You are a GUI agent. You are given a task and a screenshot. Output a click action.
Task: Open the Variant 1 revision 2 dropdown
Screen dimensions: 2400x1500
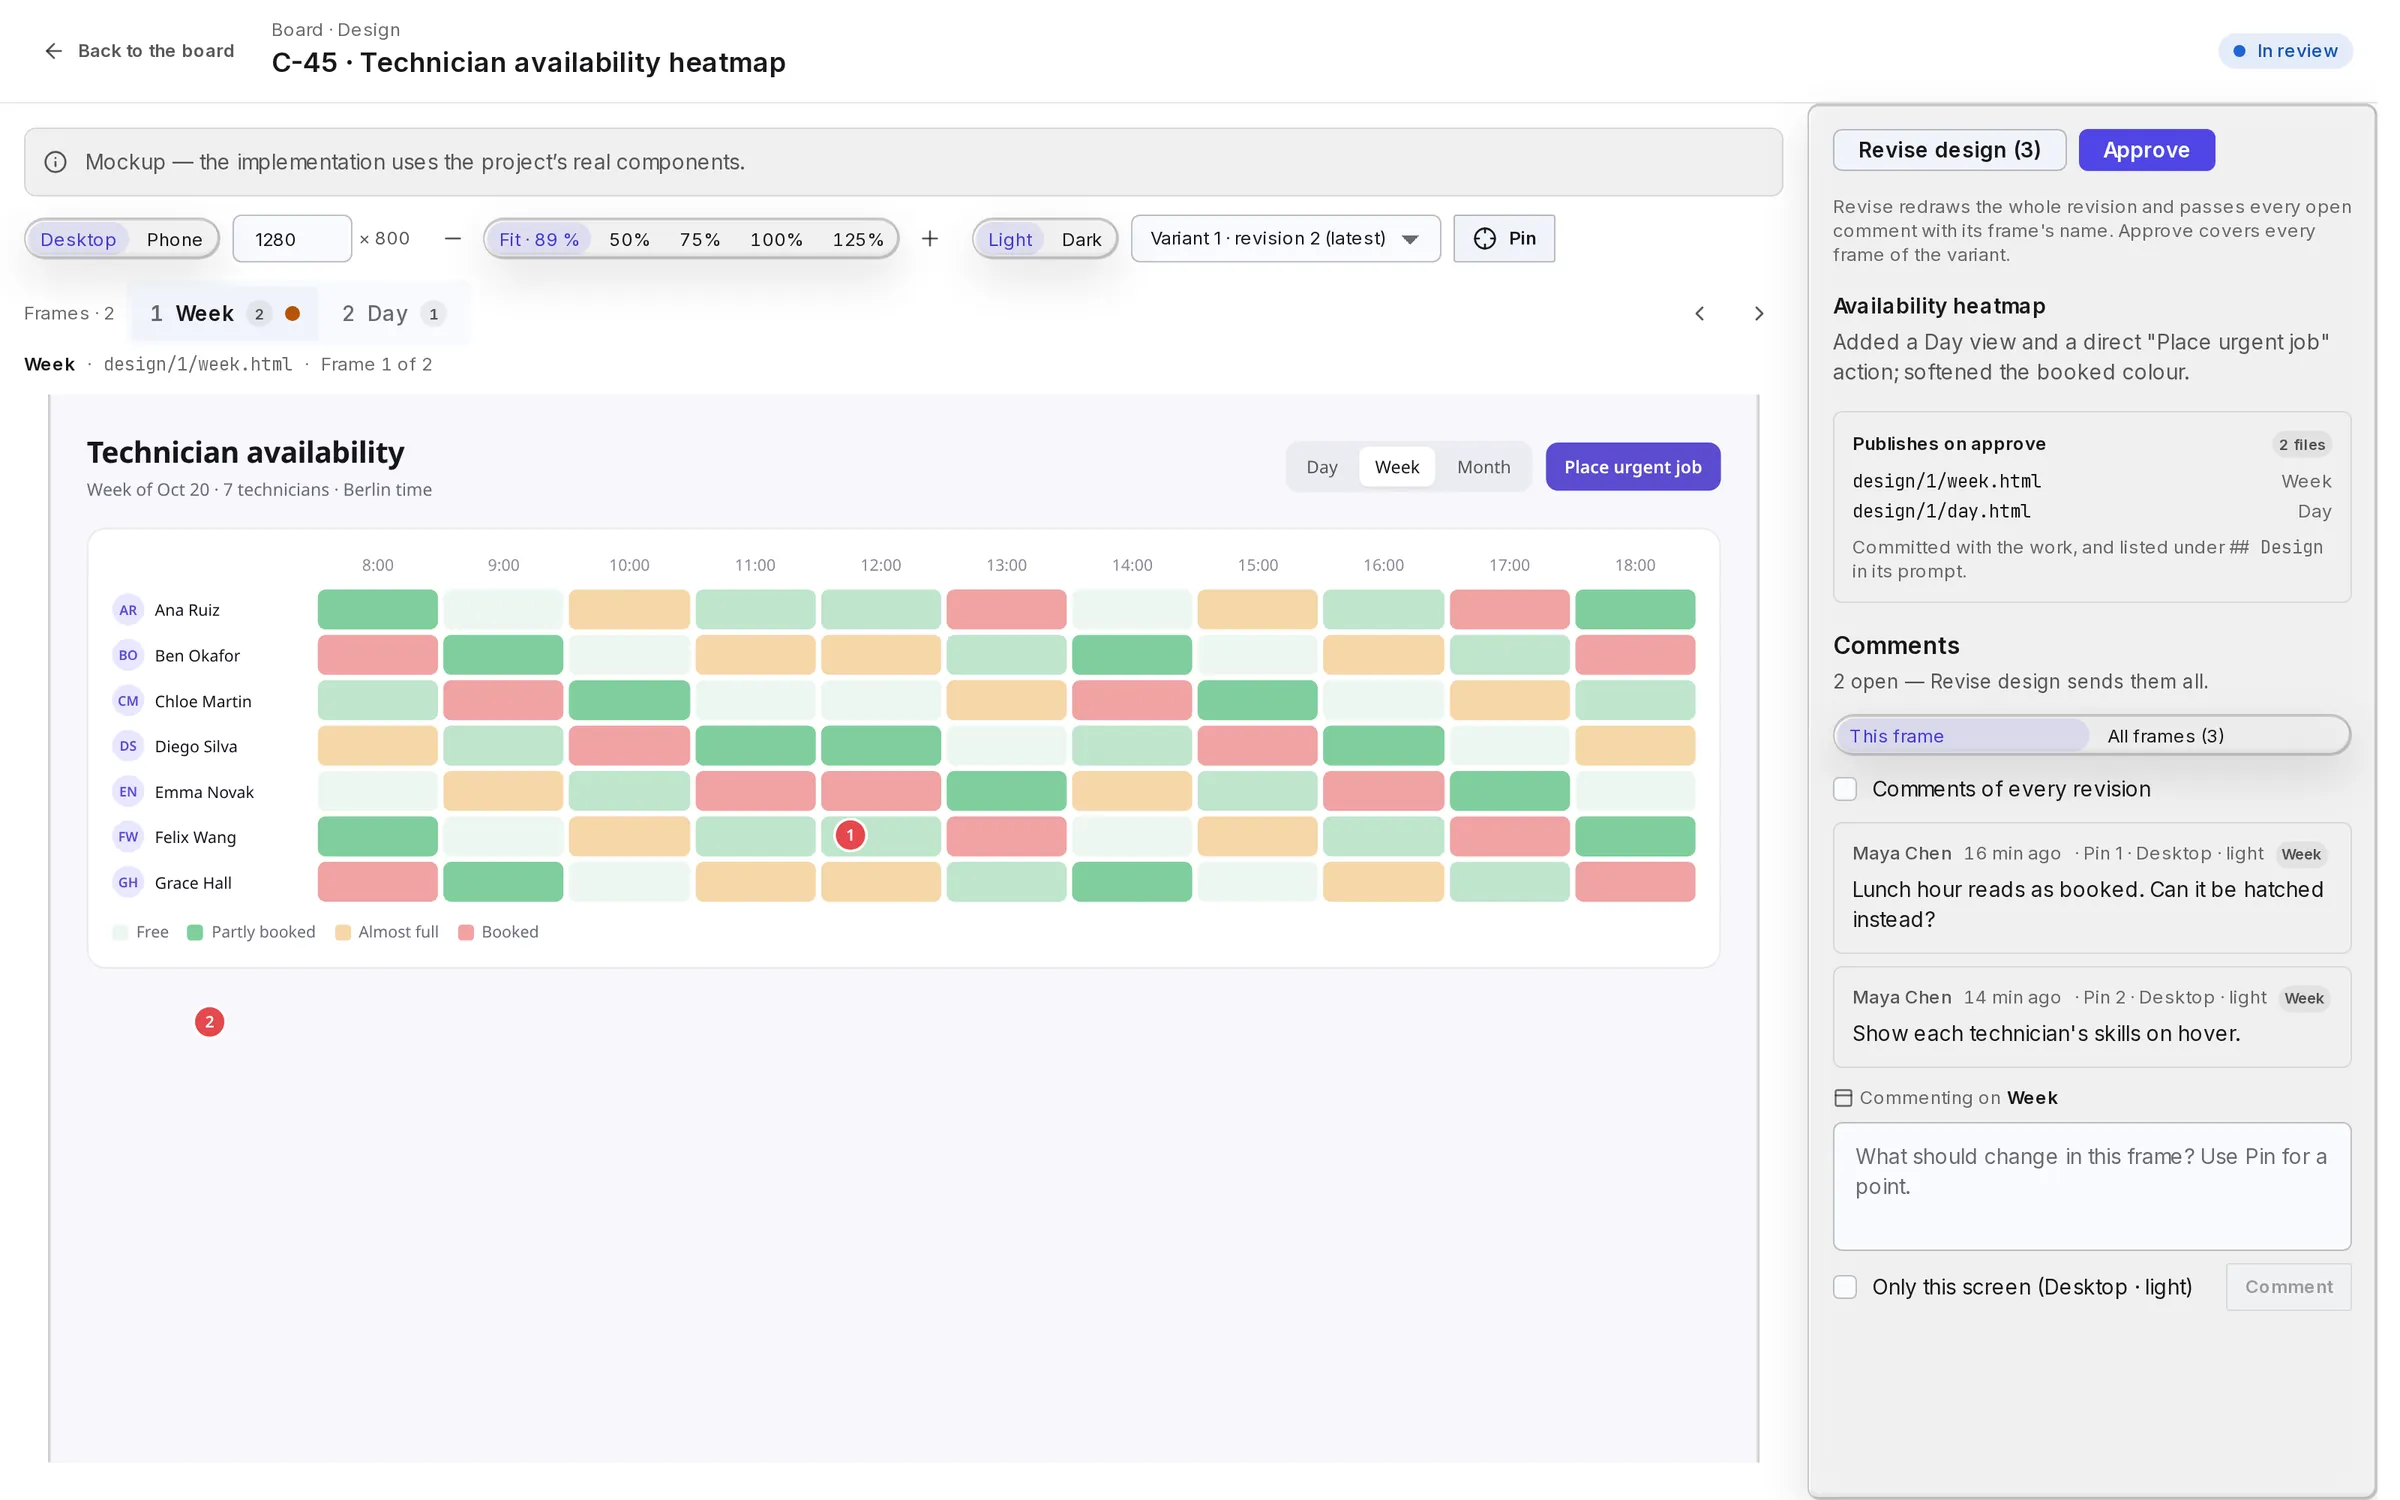pyautogui.click(x=1285, y=239)
